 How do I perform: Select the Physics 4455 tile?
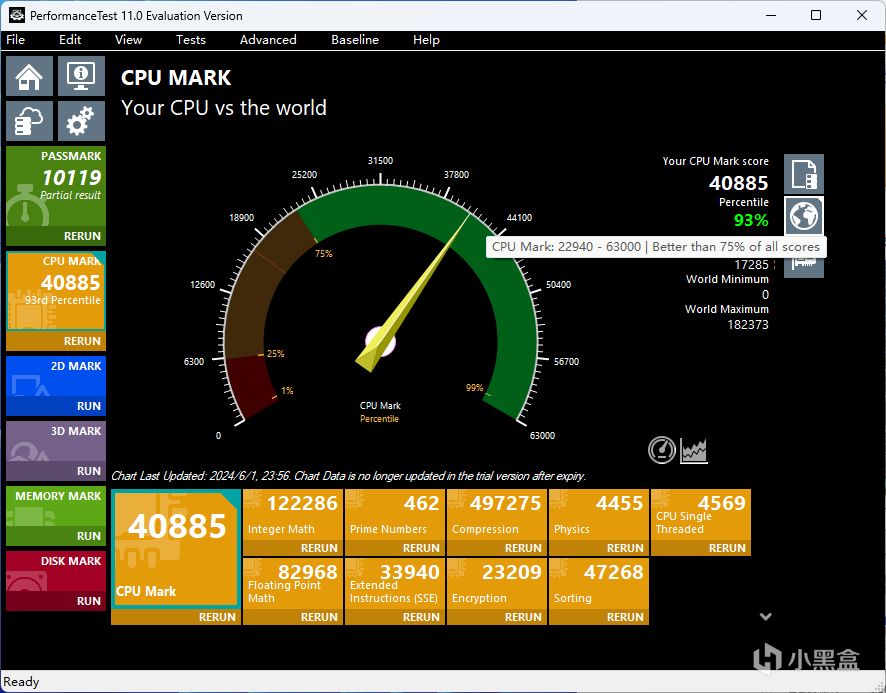599,515
